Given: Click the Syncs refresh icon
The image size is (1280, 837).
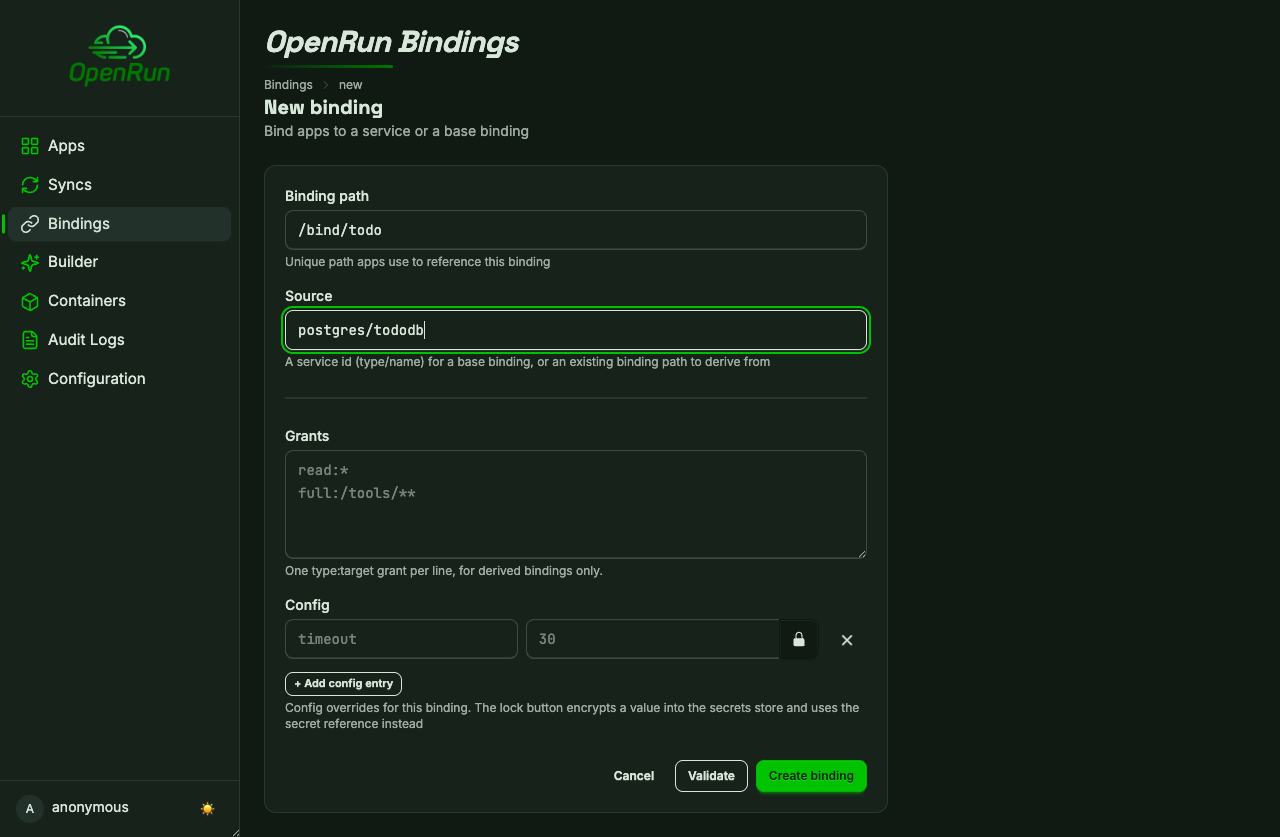Looking at the screenshot, I should pos(30,185).
